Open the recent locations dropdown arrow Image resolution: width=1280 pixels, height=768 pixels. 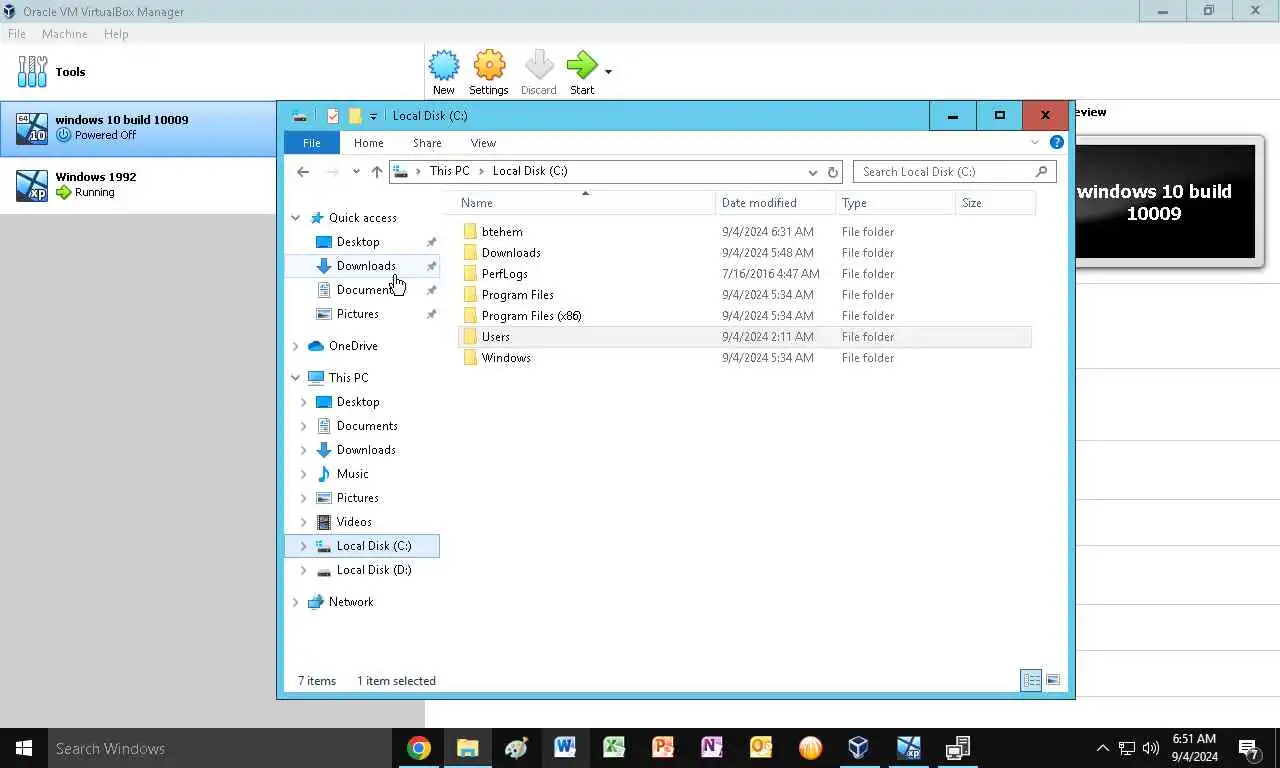356,172
